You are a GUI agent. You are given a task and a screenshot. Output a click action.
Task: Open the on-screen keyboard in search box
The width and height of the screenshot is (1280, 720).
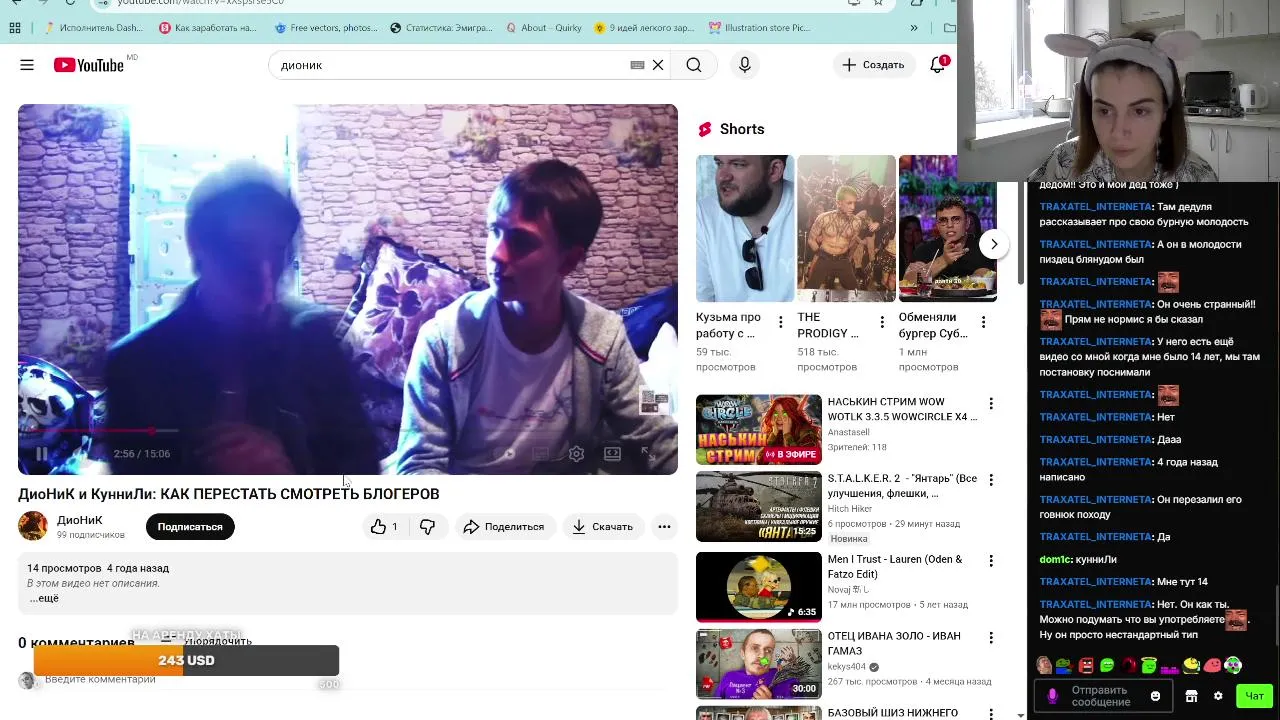coord(637,65)
